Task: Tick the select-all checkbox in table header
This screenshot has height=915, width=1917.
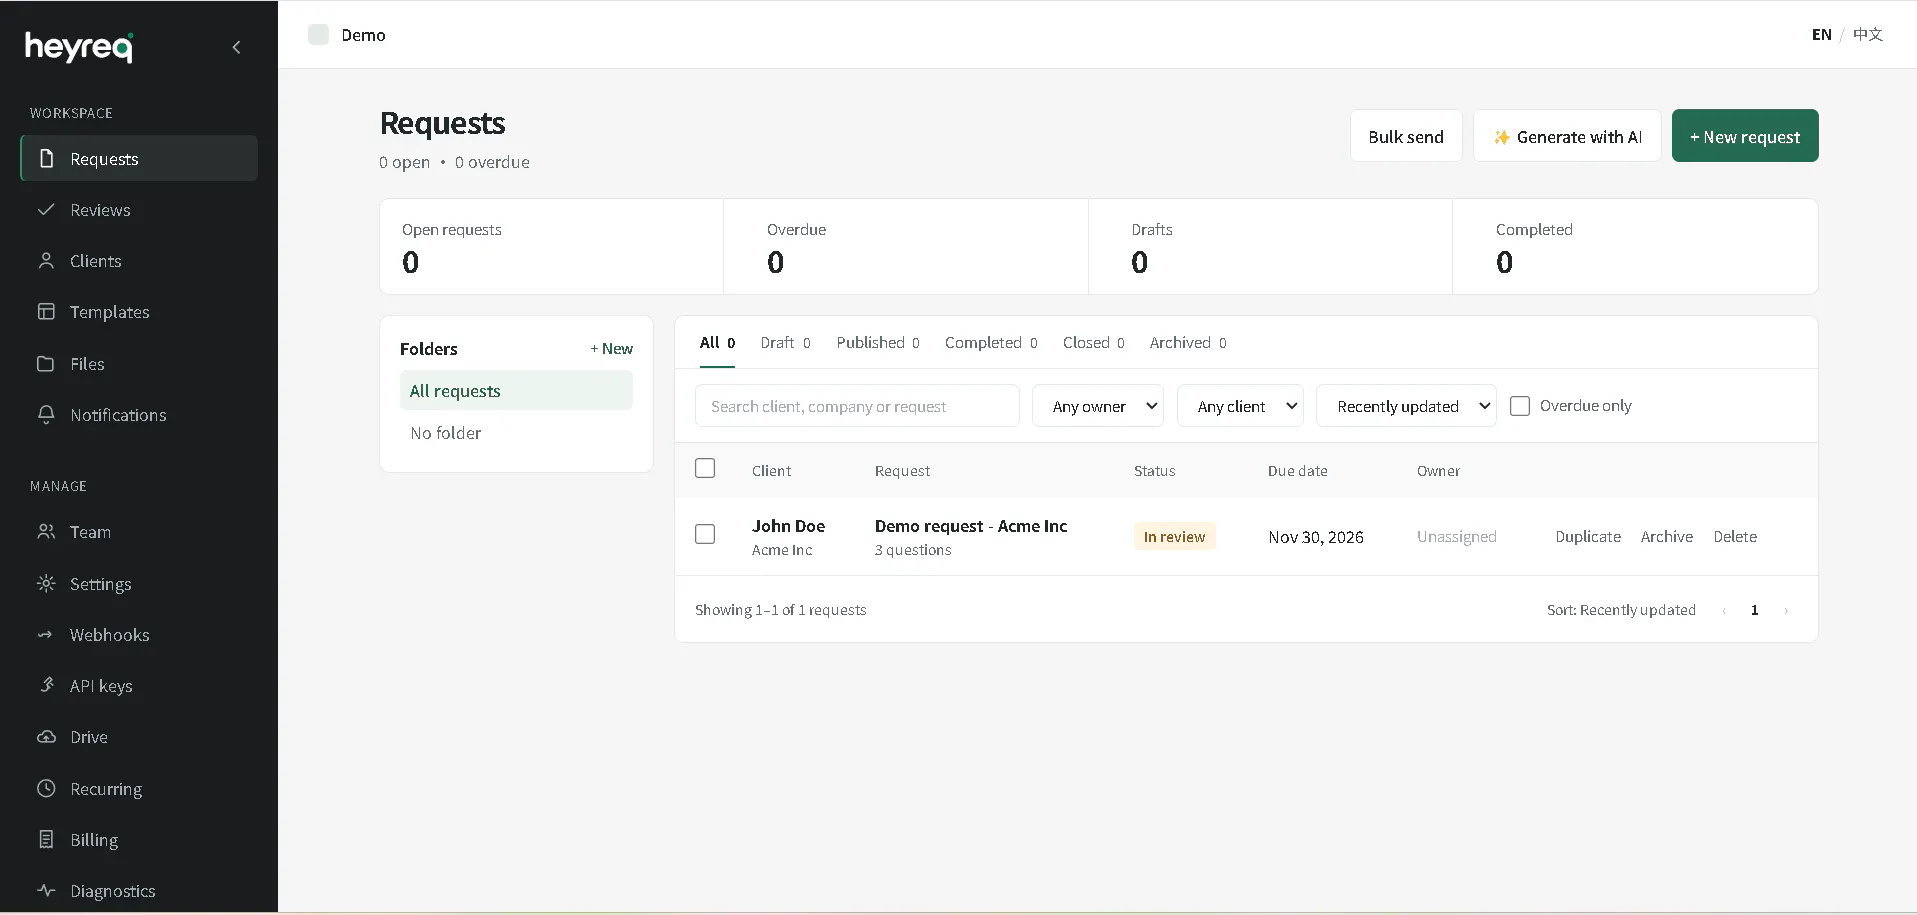Action: click(x=705, y=468)
